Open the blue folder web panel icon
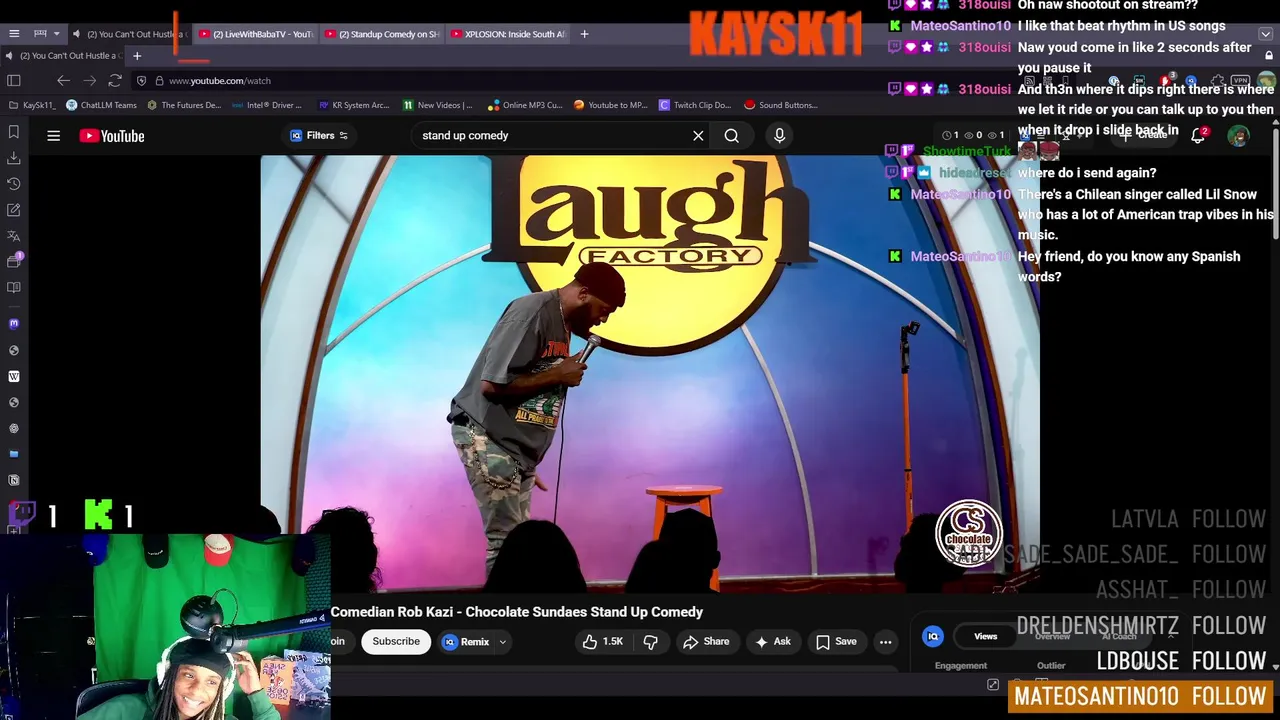 (14, 454)
